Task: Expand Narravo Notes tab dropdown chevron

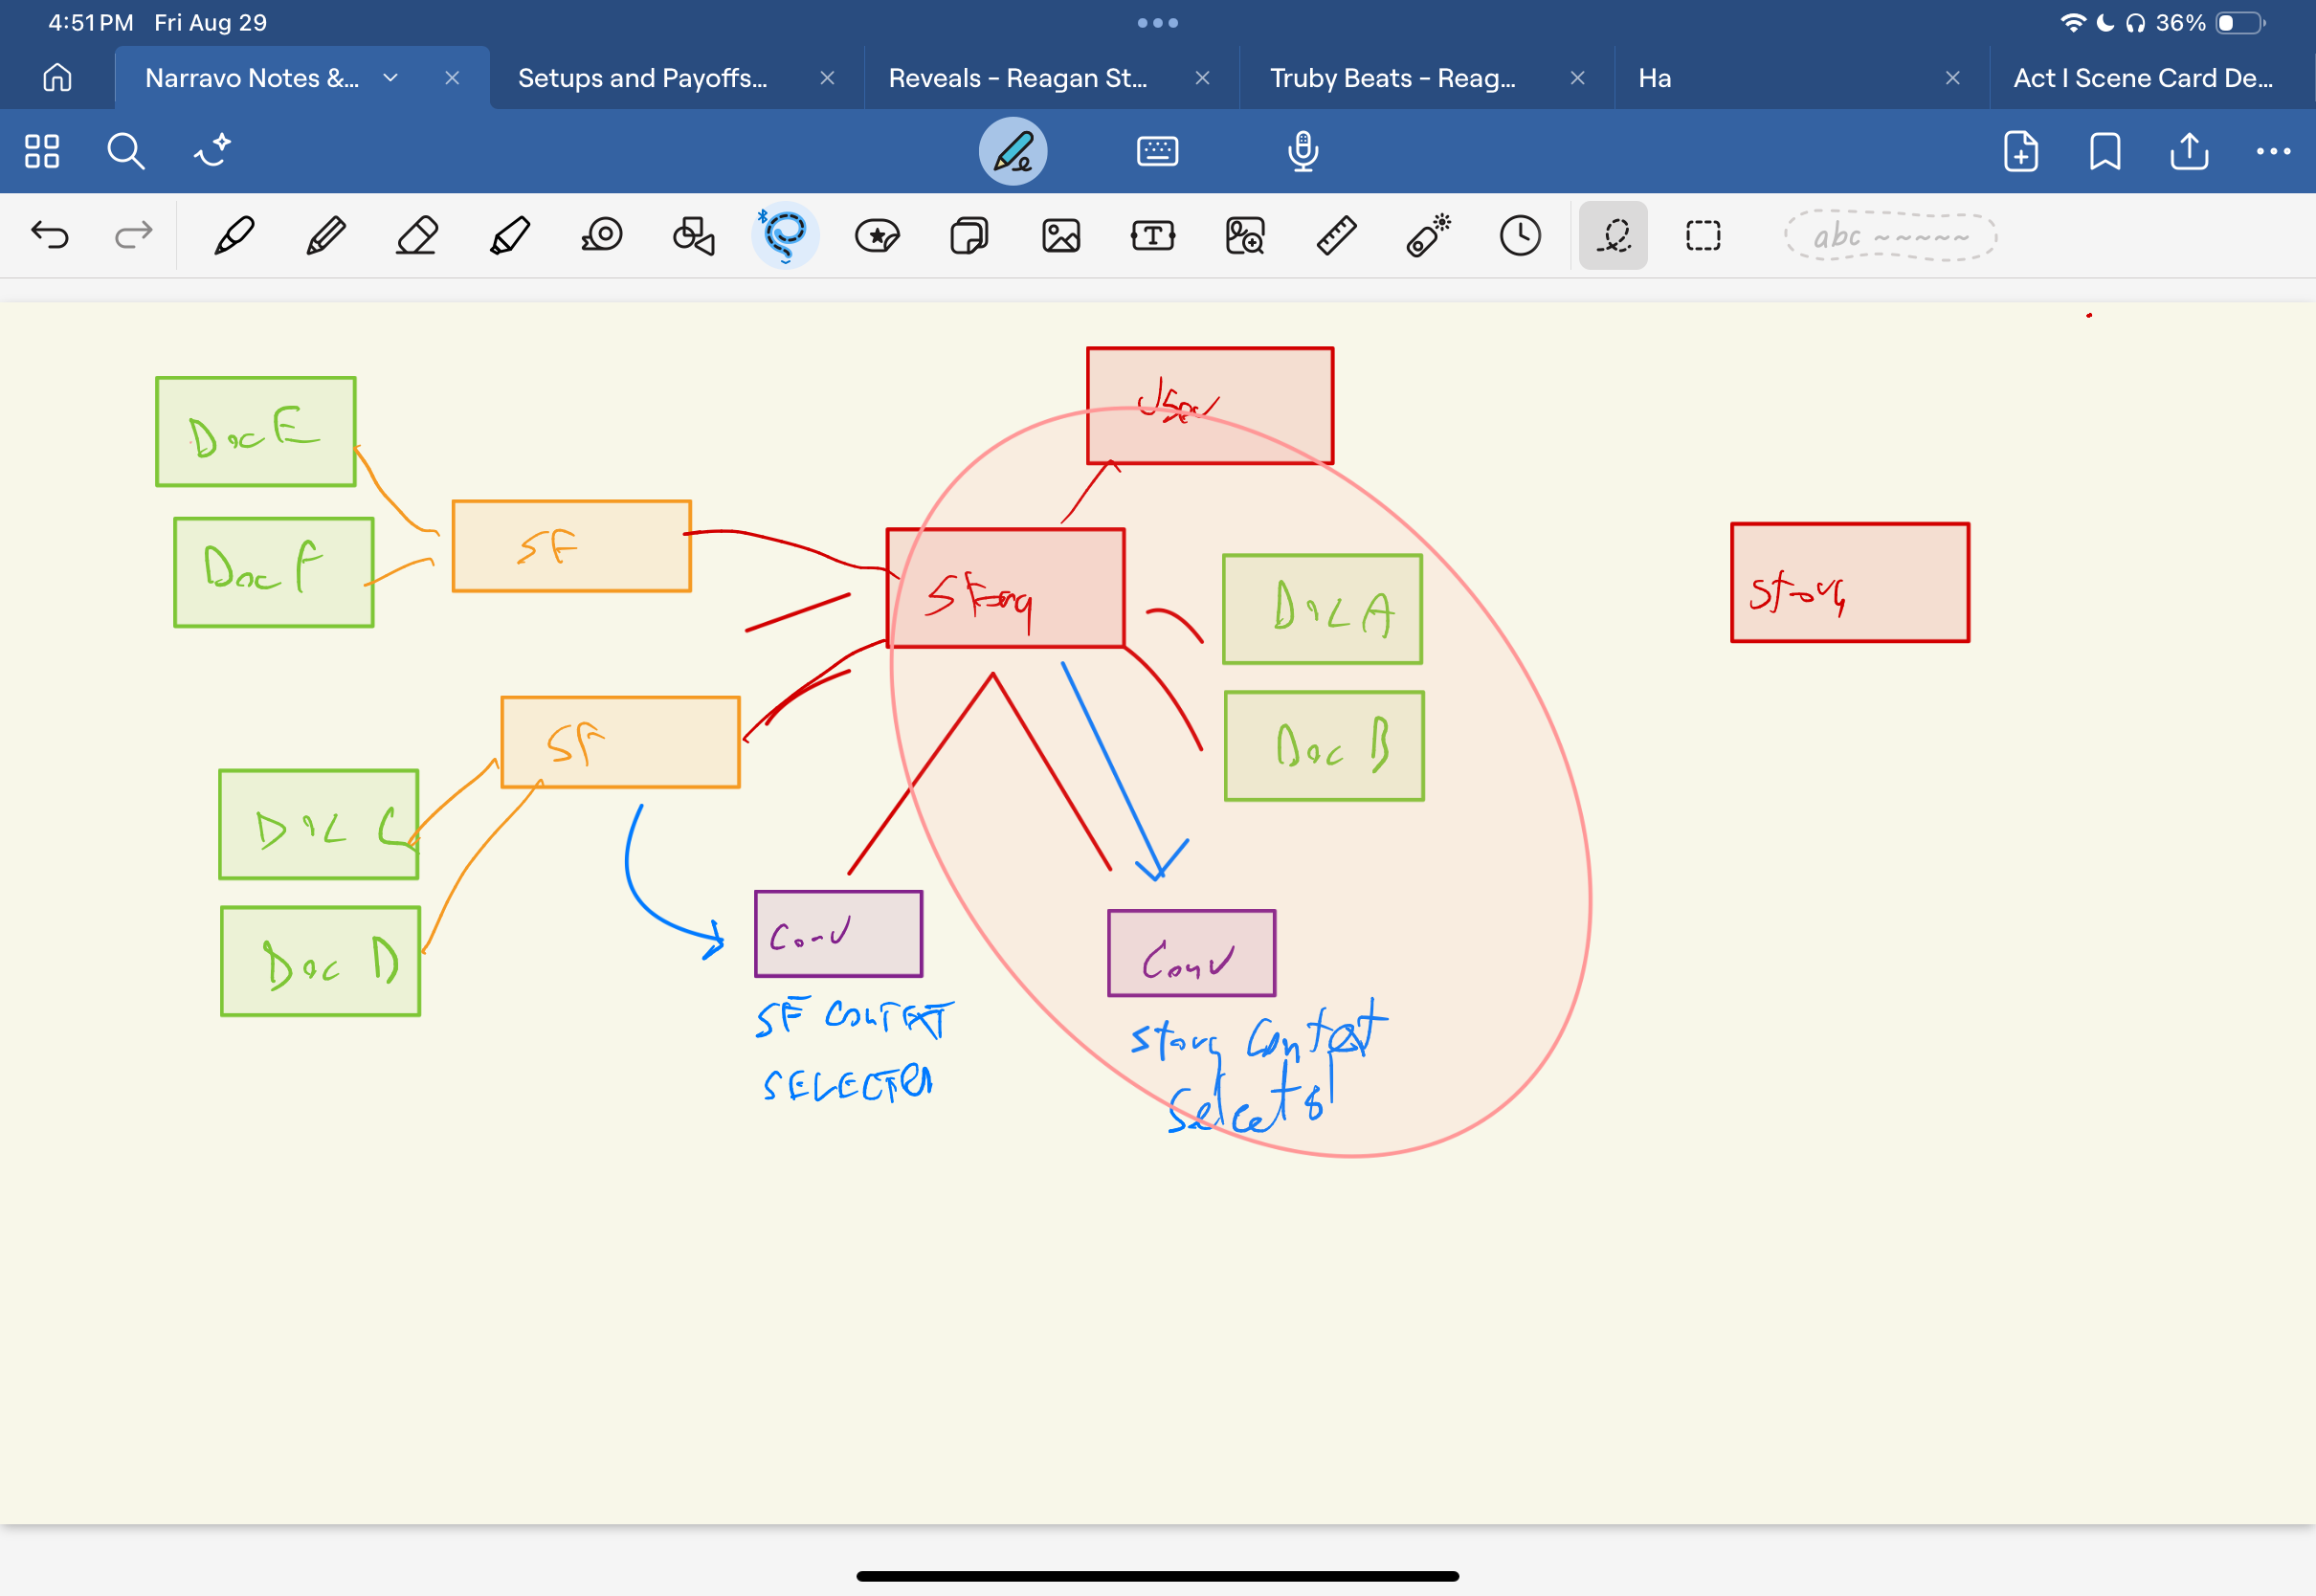Action: pyautogui.click(x=391, y=78)
